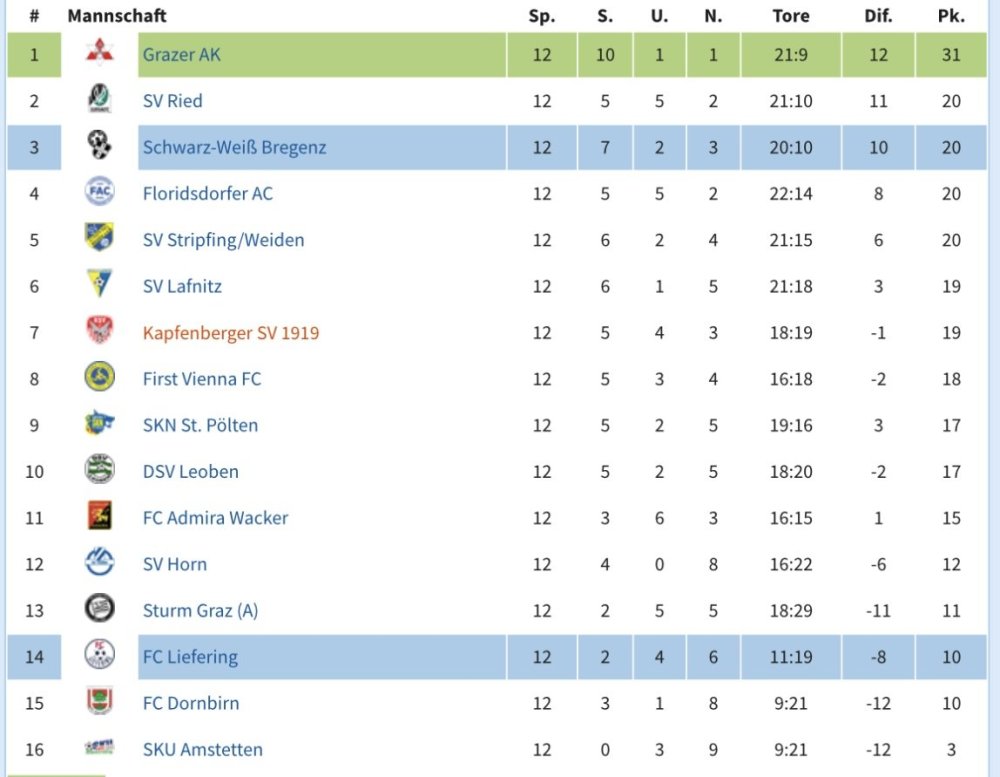Click the SV Stripfing/Weiden crest

[x=99, y=239]
